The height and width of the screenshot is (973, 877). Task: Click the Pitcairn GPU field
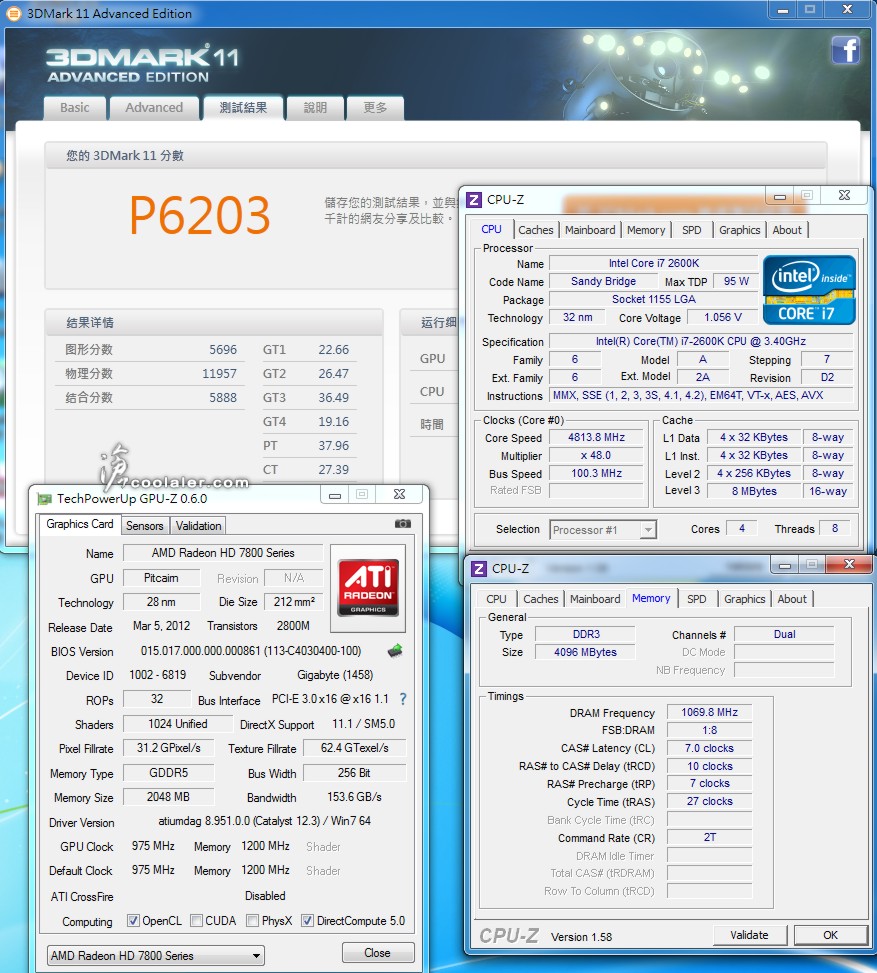[161, 578]
